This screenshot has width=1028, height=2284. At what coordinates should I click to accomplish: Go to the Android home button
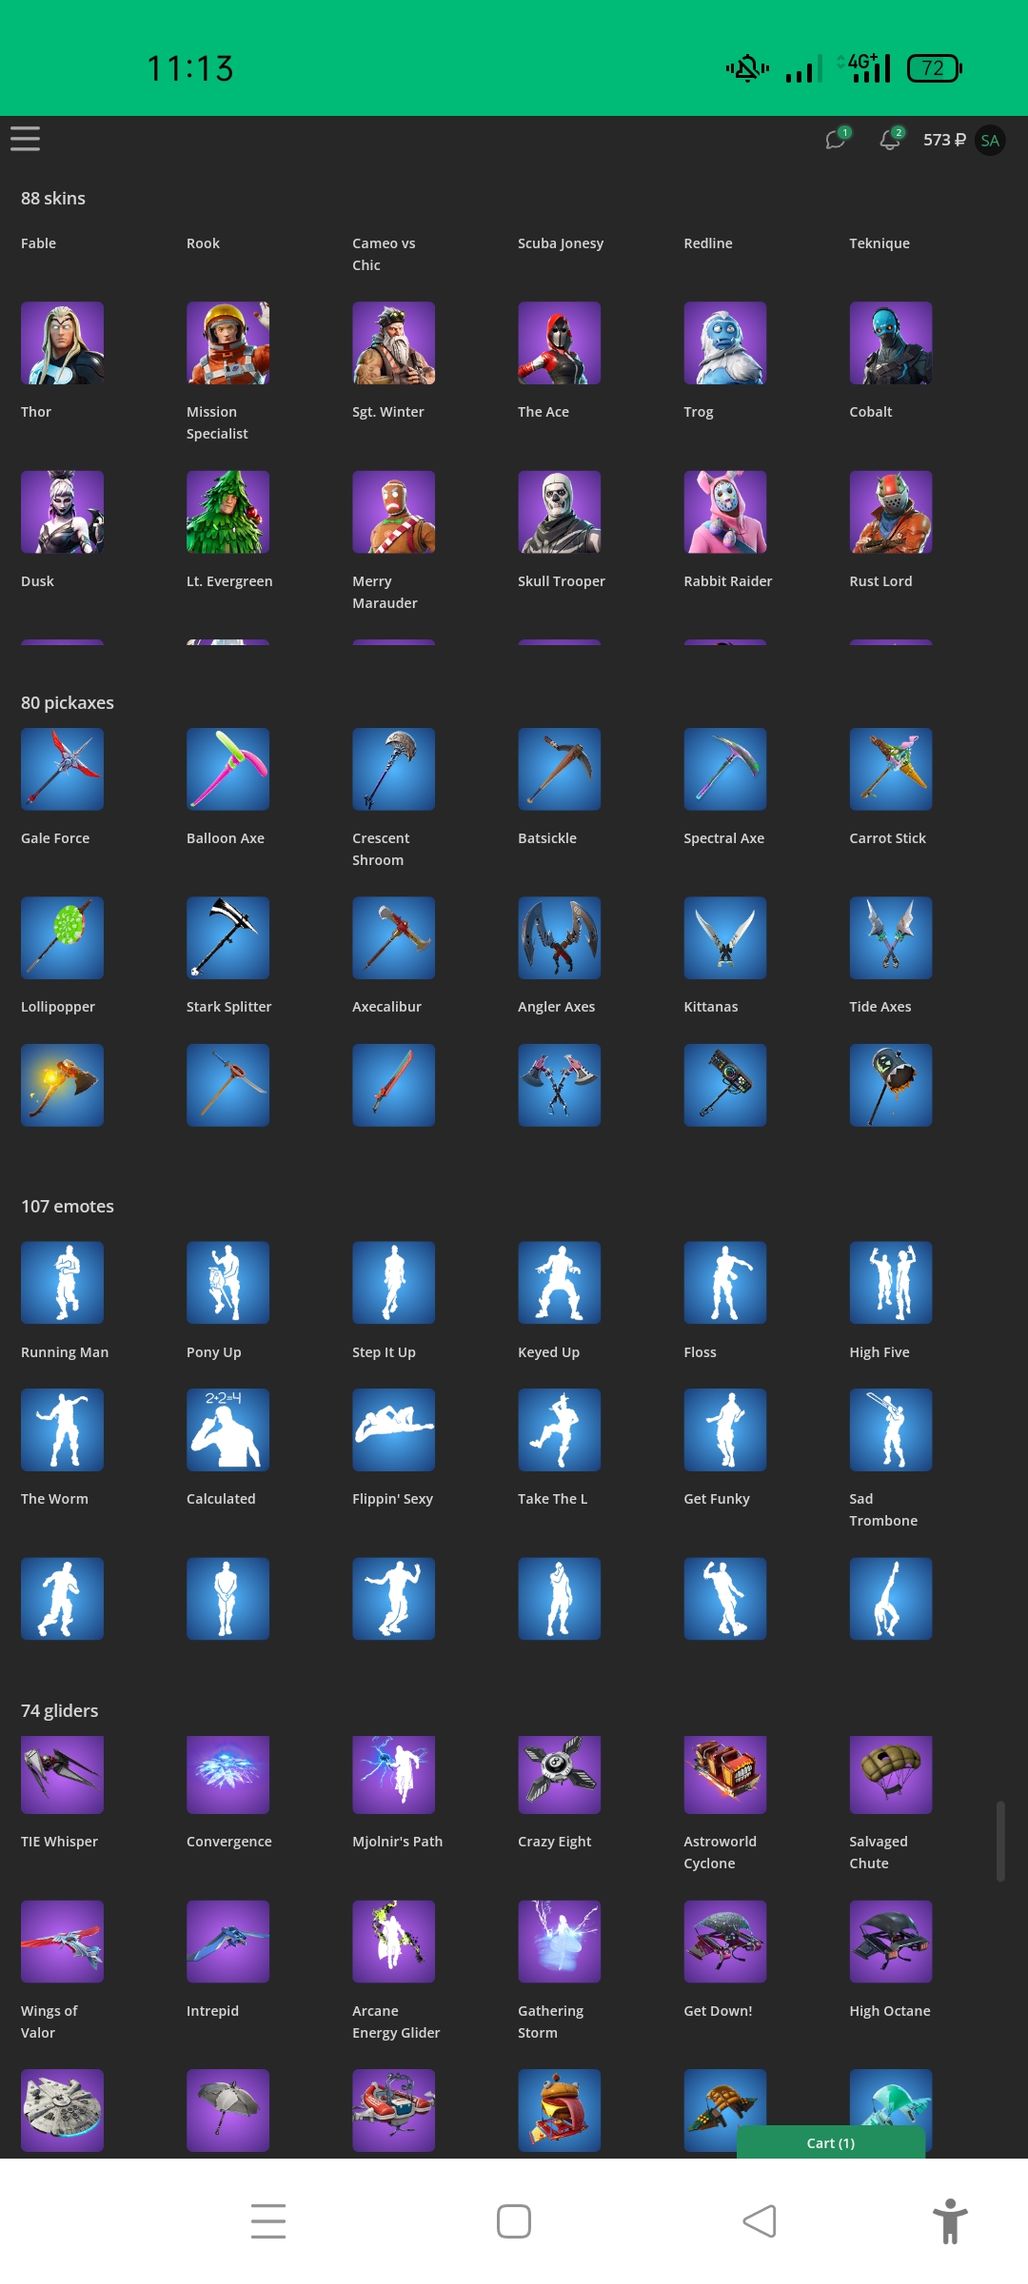pos(514,2221)
